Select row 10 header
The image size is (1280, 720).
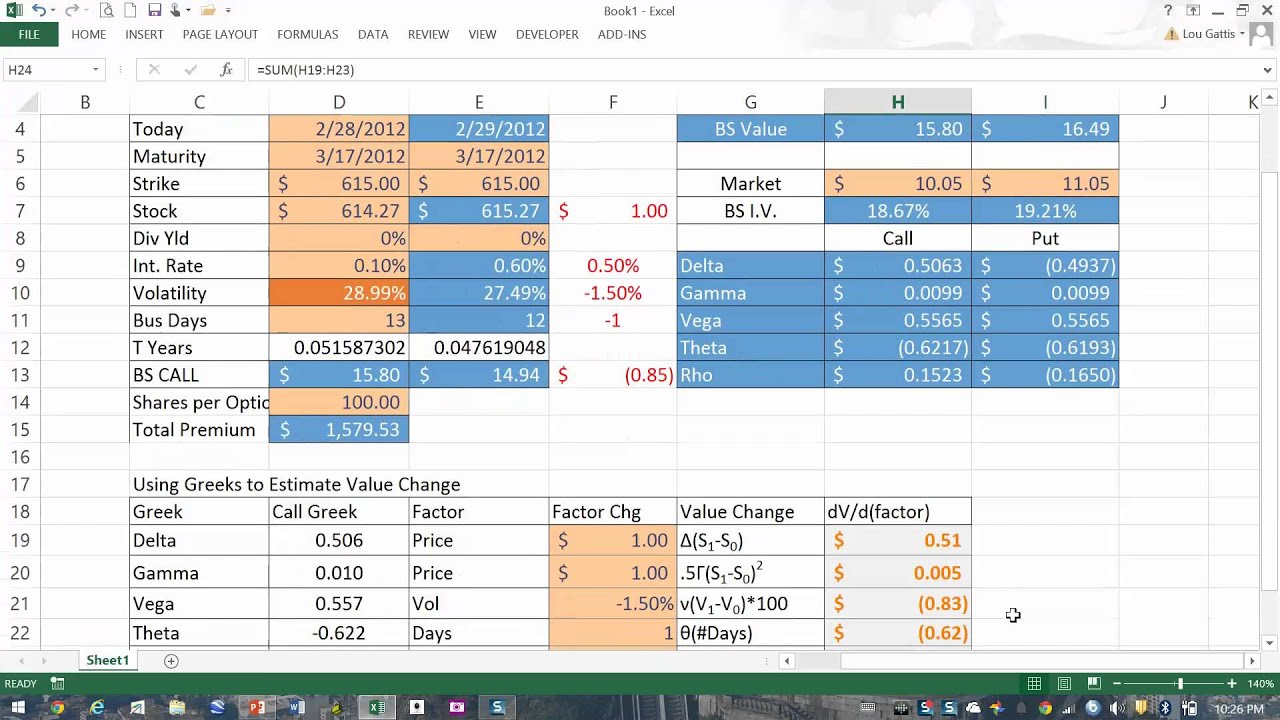point(21,293)
